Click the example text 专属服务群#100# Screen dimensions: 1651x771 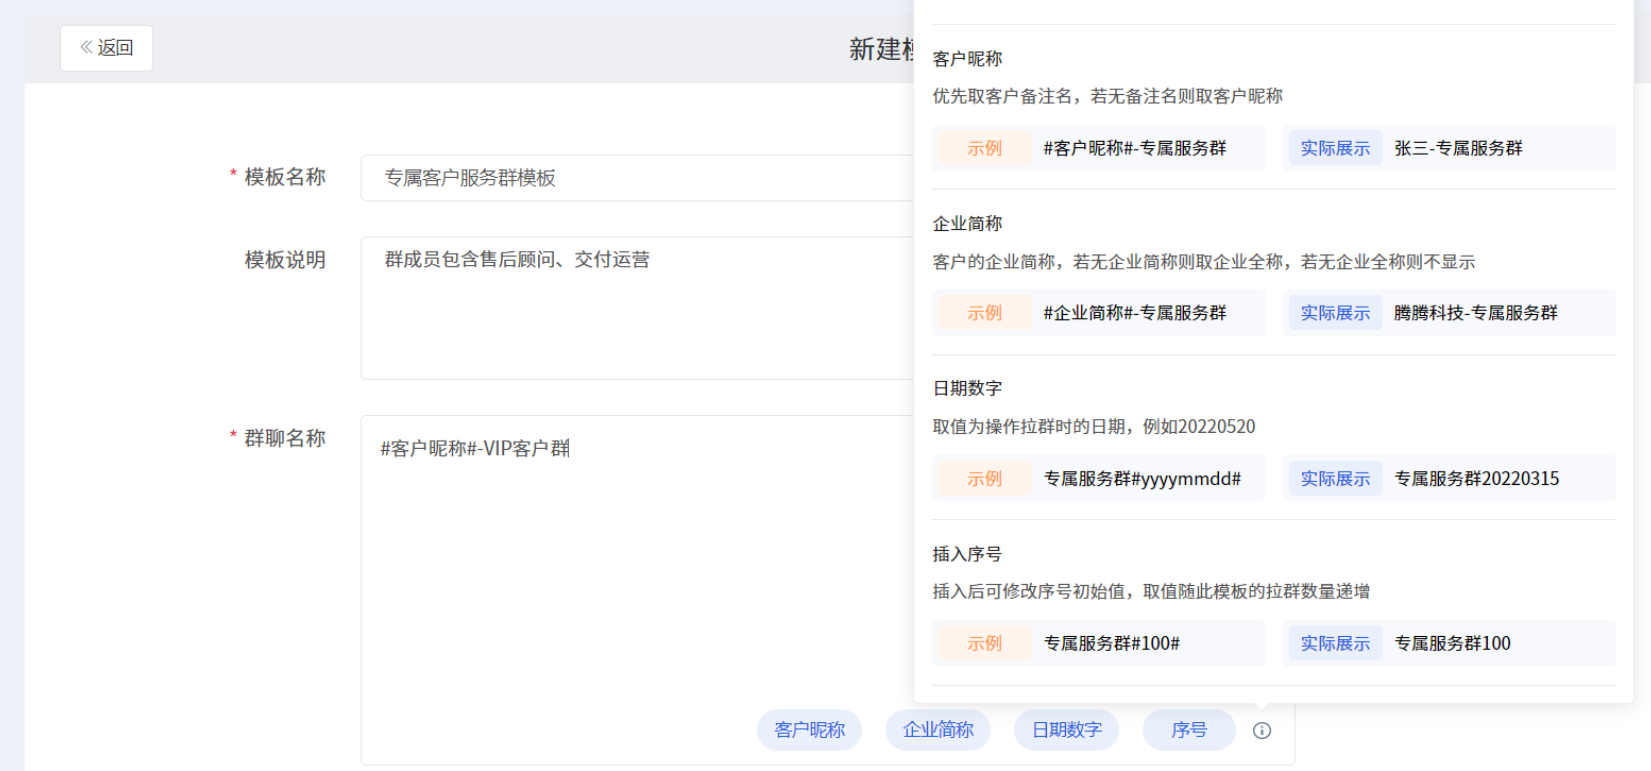(x=1111, y=644)
